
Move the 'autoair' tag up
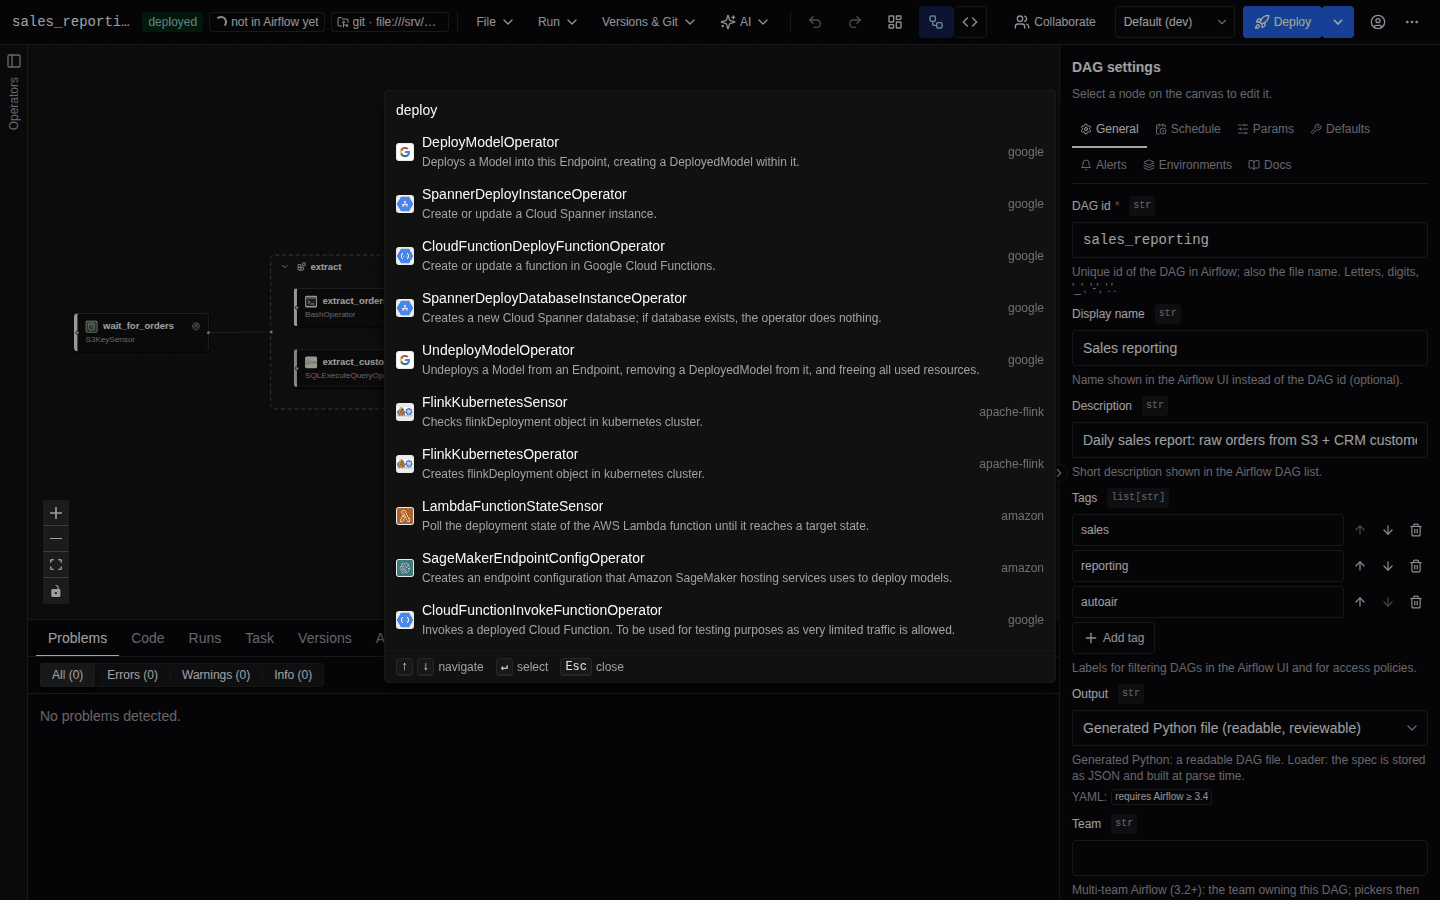coord(1360,602)
